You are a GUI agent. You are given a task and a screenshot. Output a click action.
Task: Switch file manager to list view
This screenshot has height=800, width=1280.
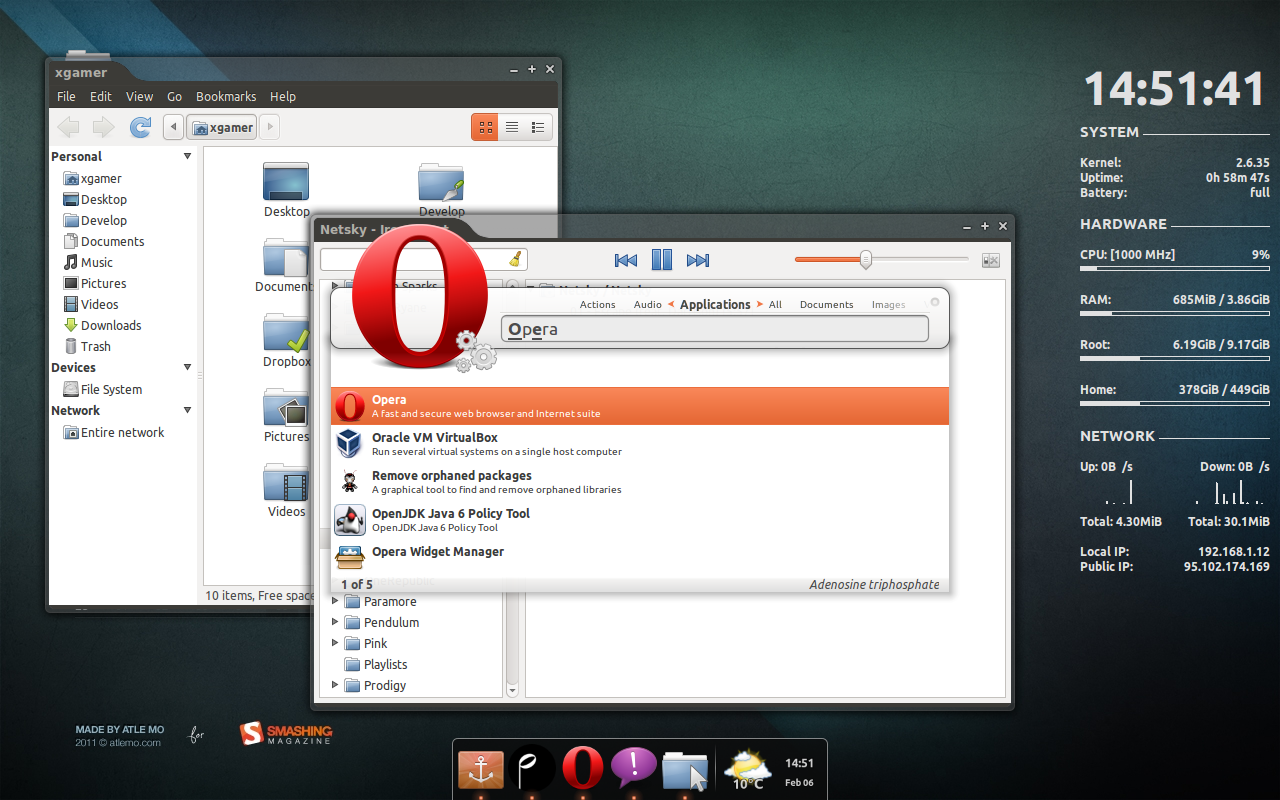tap(512, 127)
